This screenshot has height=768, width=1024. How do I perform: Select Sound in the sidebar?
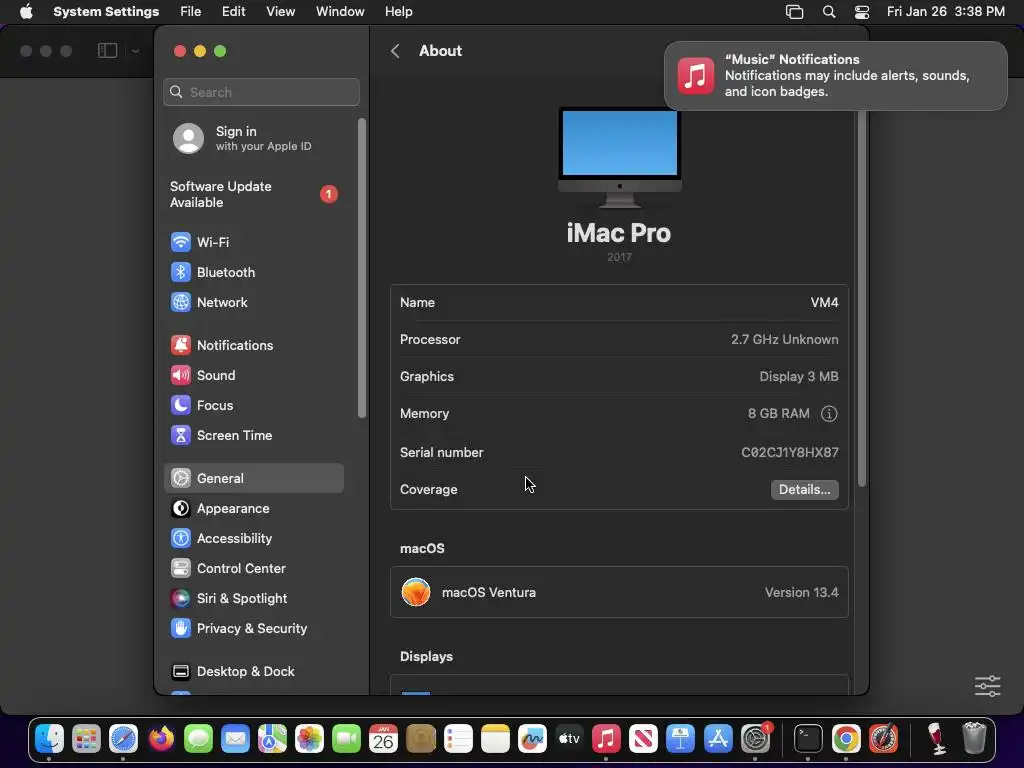(253, 376)
